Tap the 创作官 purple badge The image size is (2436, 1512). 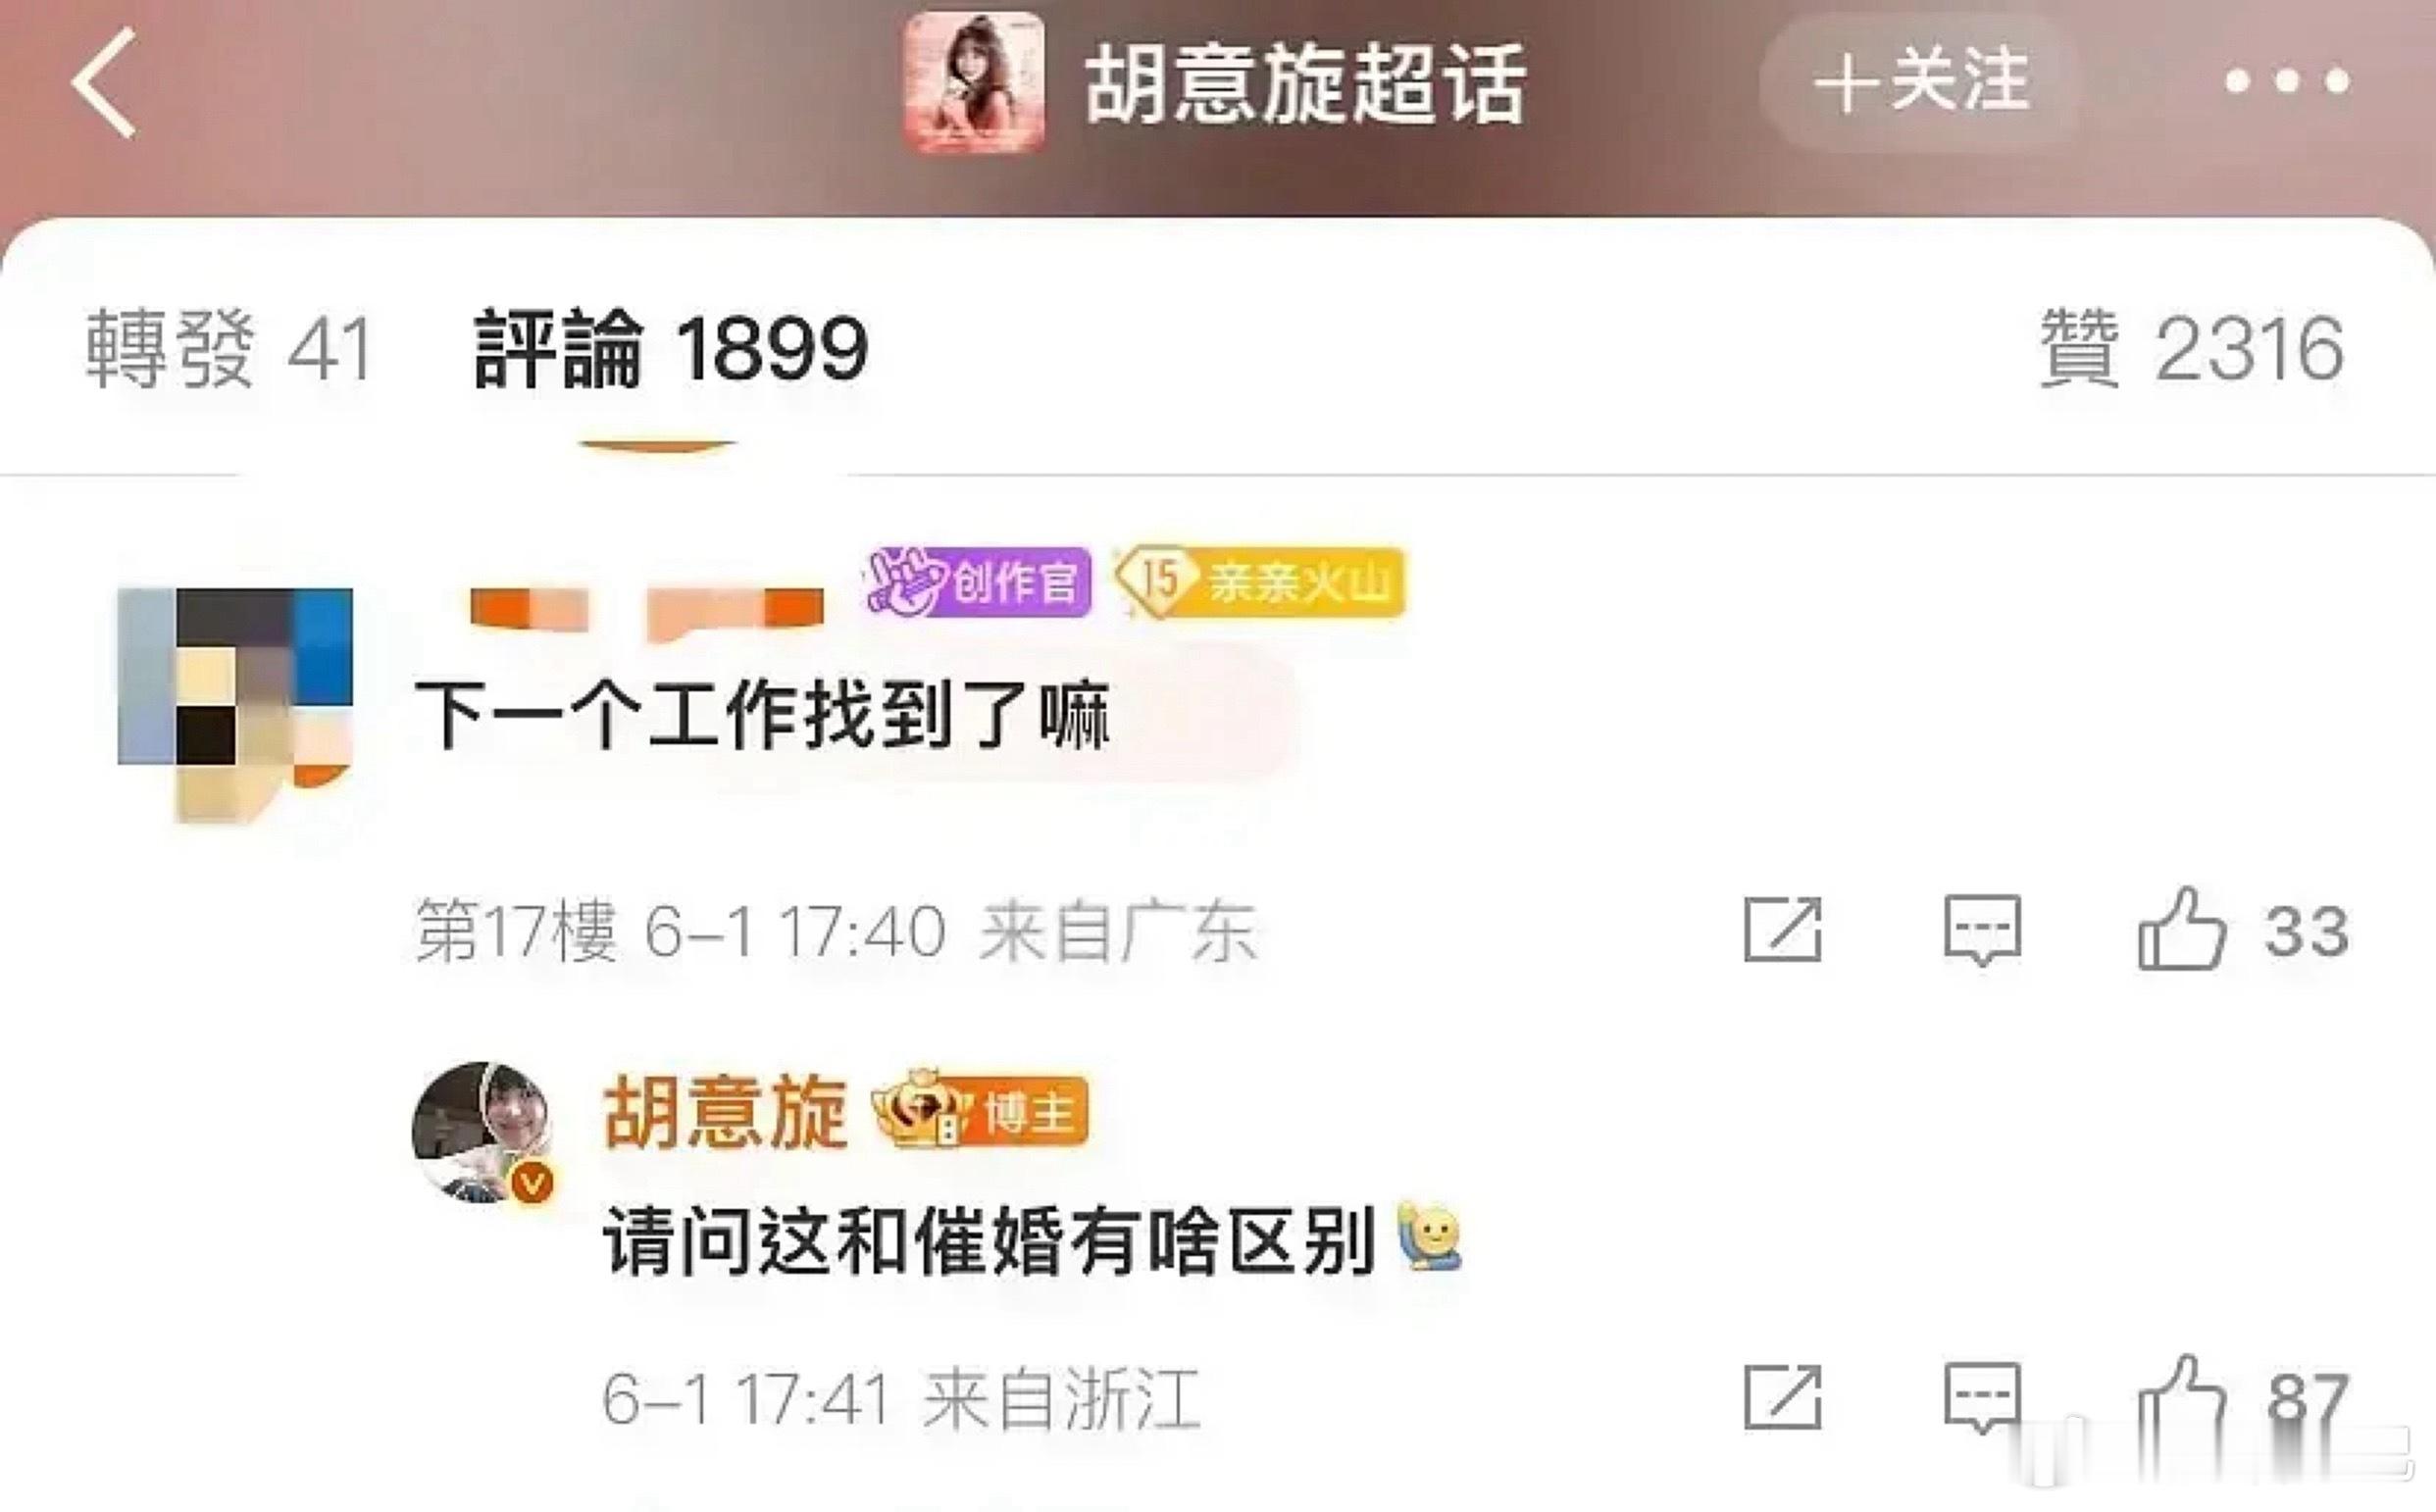pos(979,581)
